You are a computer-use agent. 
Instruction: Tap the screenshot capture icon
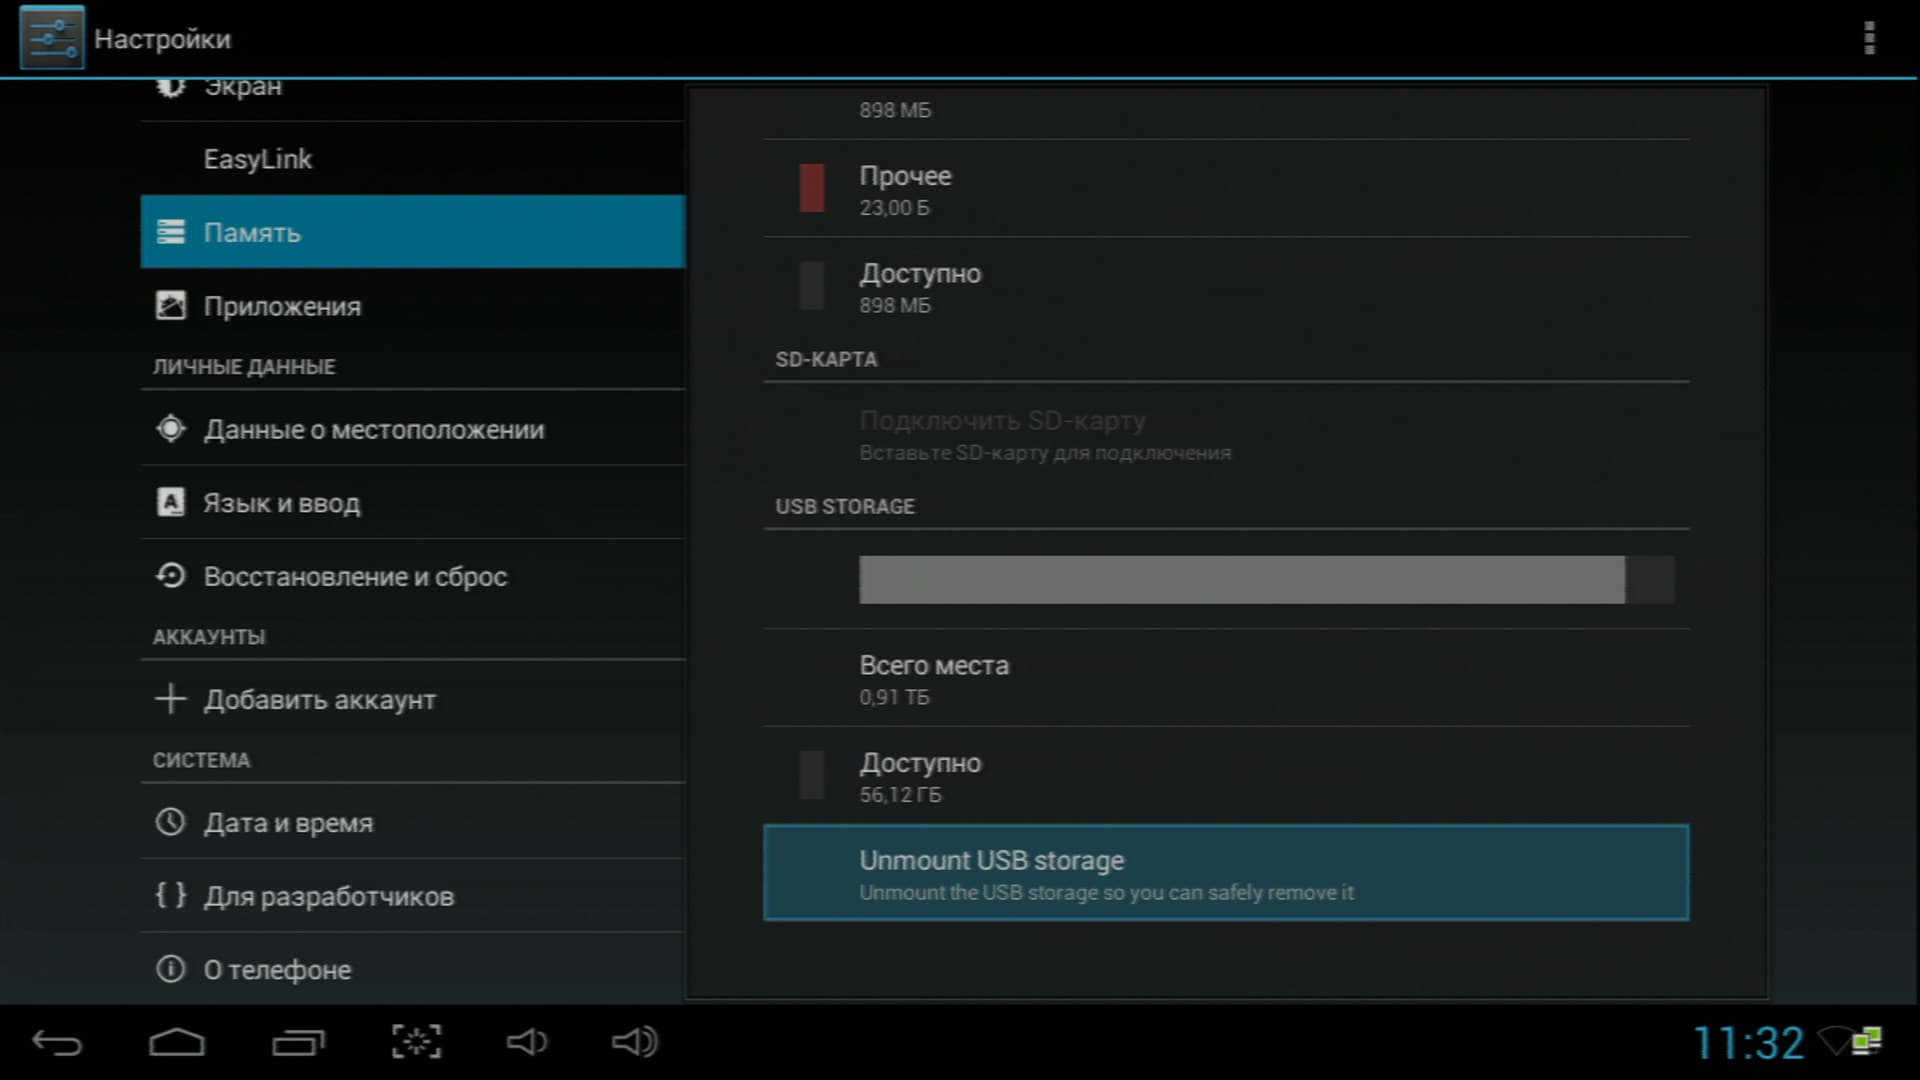coord(416,1042)
